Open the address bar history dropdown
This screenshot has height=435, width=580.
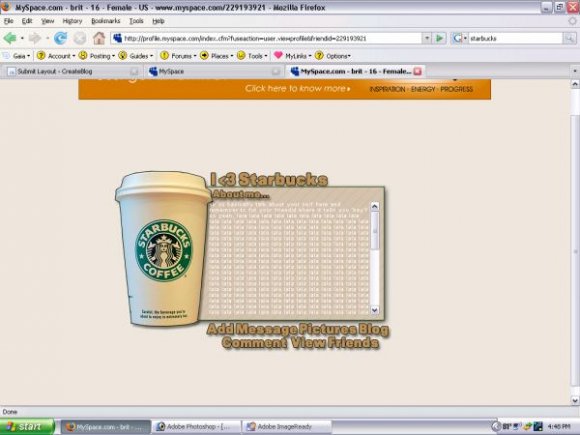[427, 38]
